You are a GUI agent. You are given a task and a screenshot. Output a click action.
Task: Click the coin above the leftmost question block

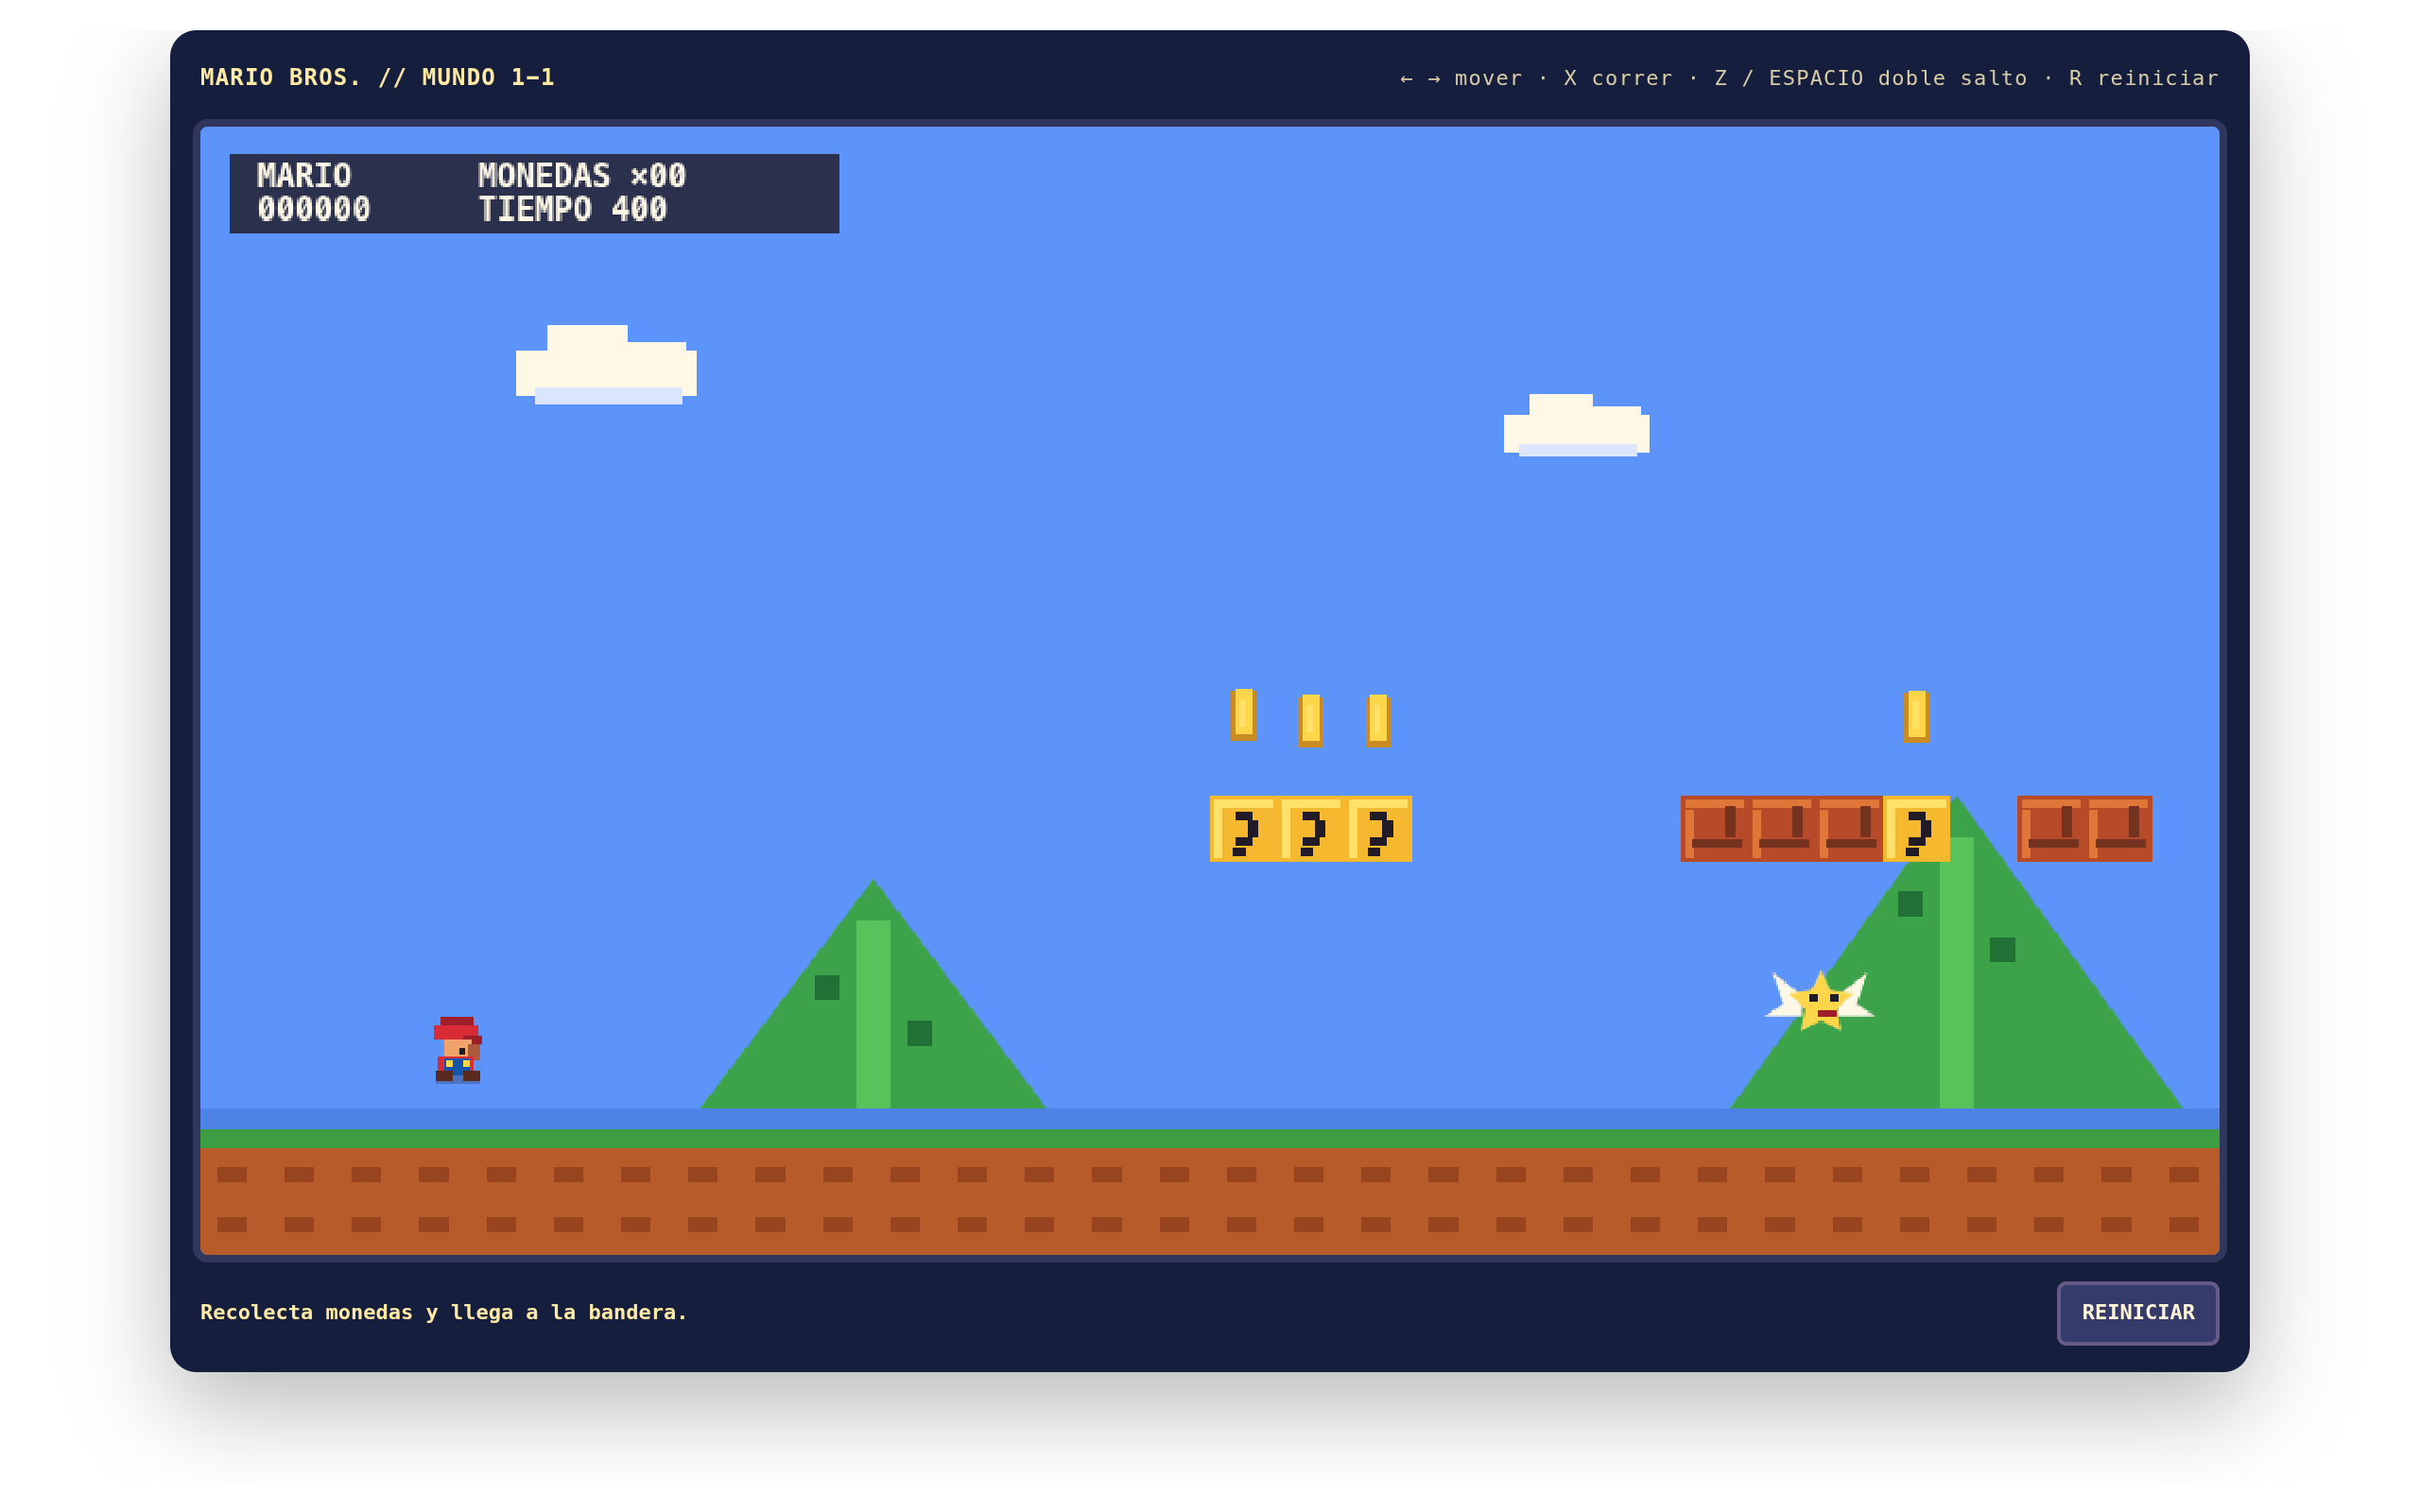pos(1243,714)
